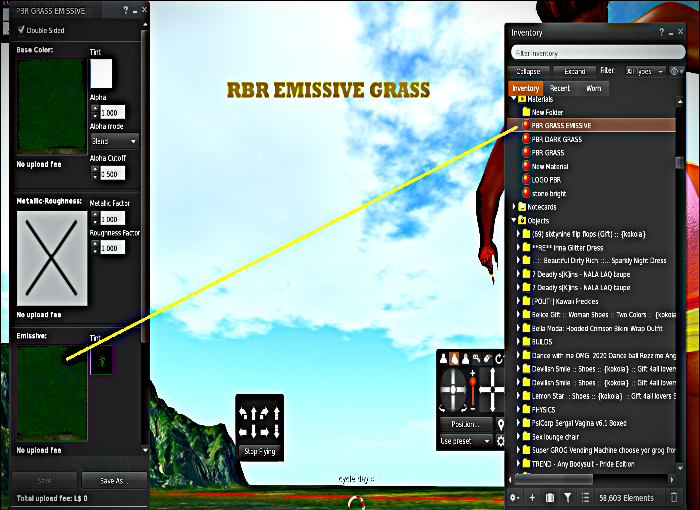Click the camera reset rotation icon
The height and width of the screenshot is (510, 700).
499,358
